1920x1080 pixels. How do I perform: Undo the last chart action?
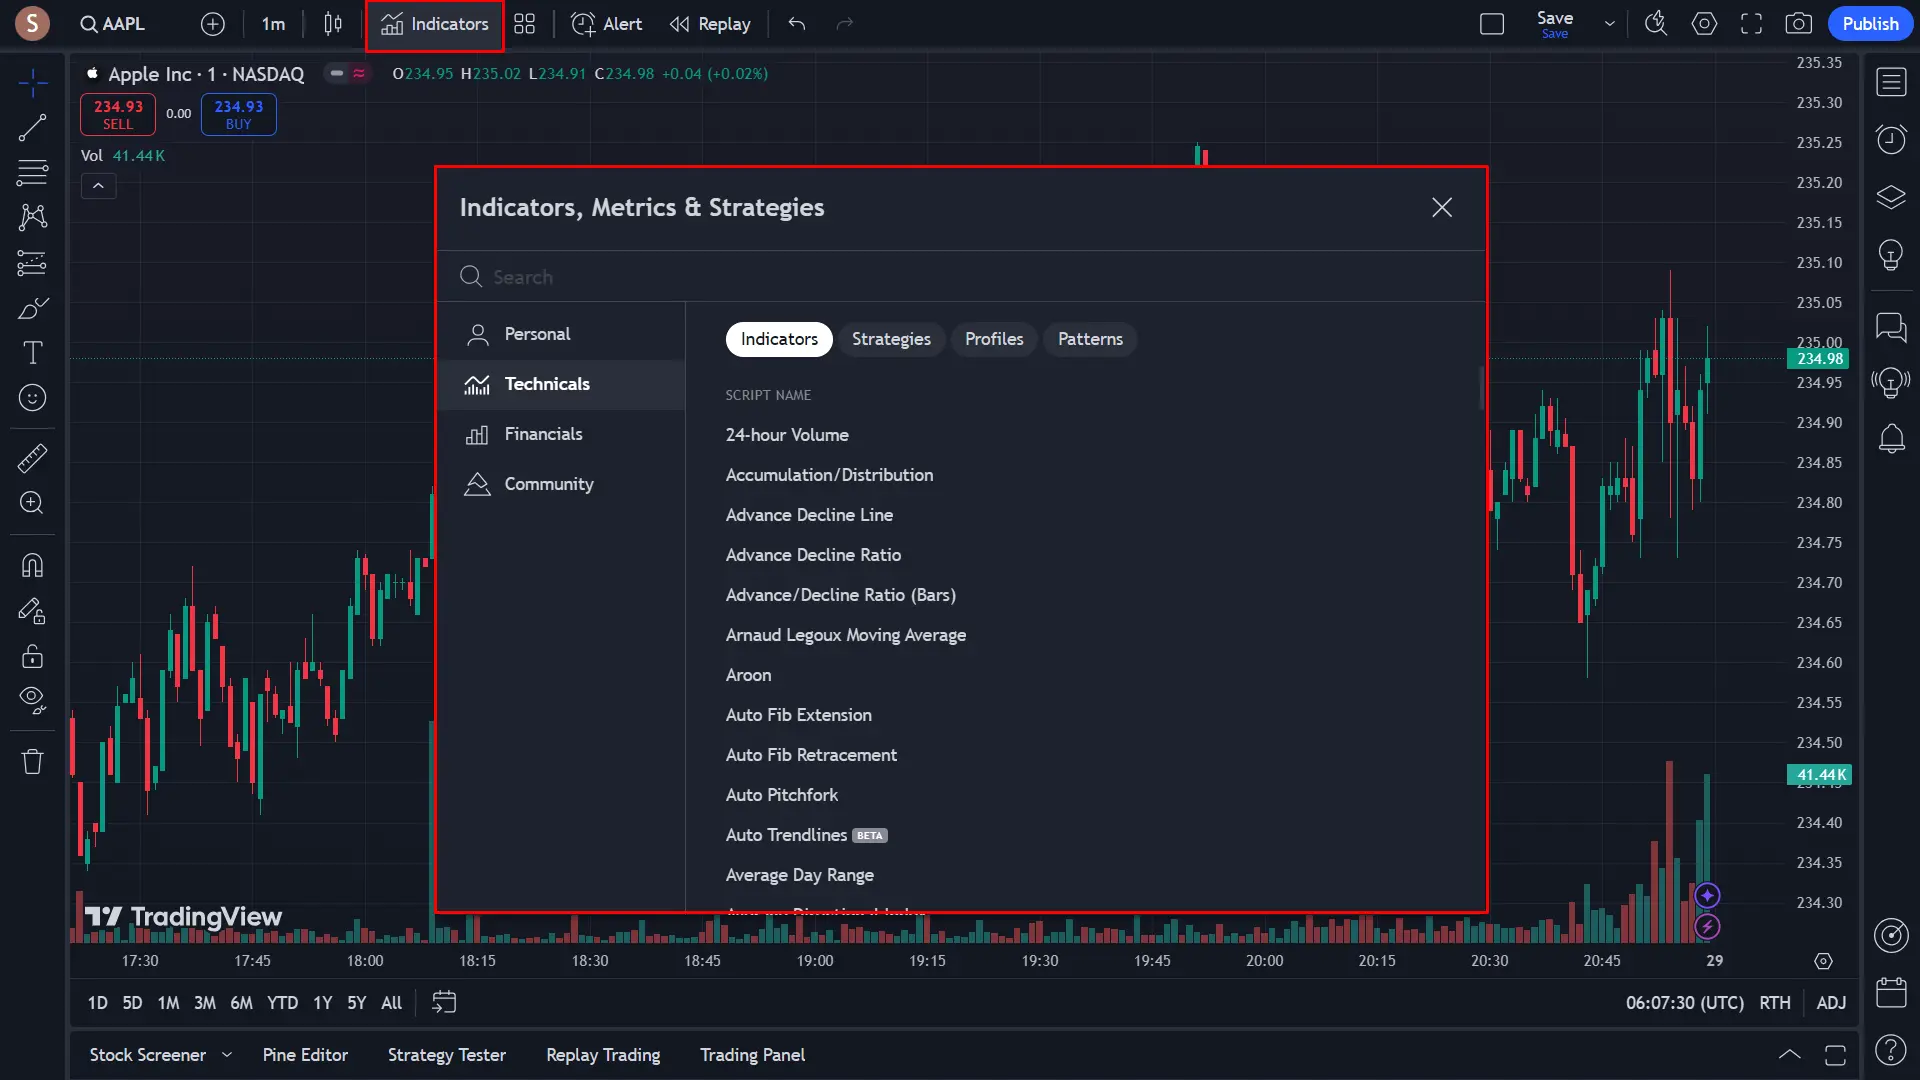797,24
